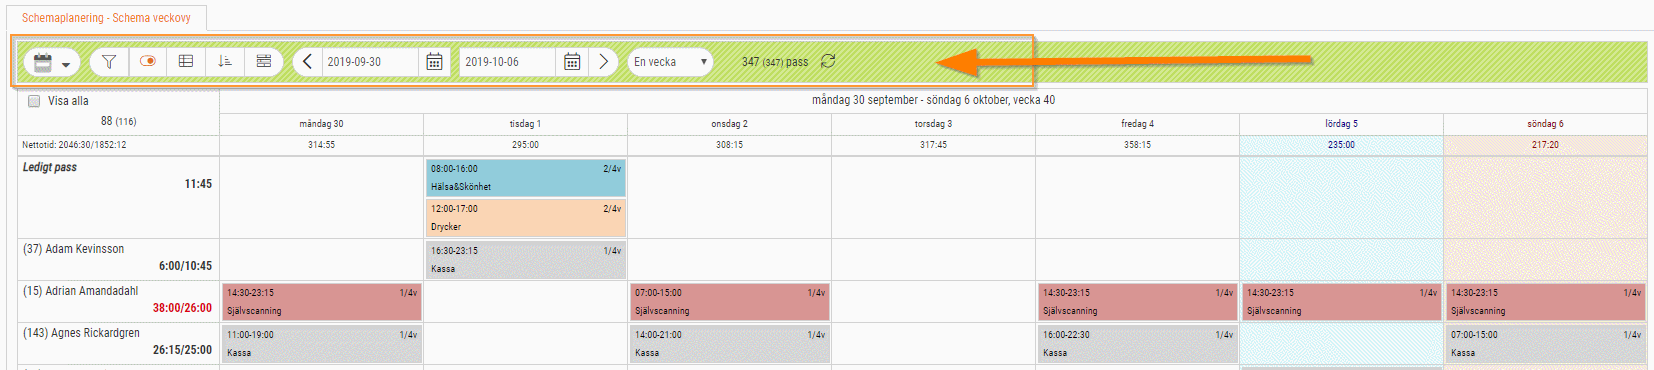Select the Ledigt pass row label
Image resolution: width=1654 pixels, height=370 pixels.
50,167
